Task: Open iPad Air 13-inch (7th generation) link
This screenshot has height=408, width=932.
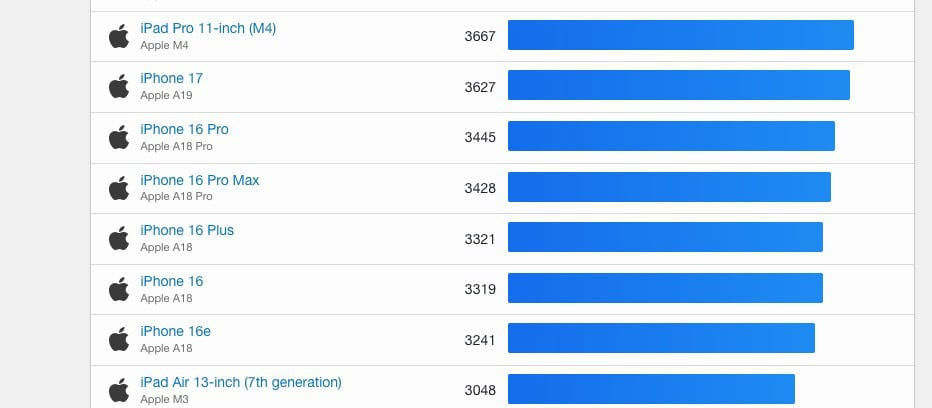Action: click(x=241, y=382)
